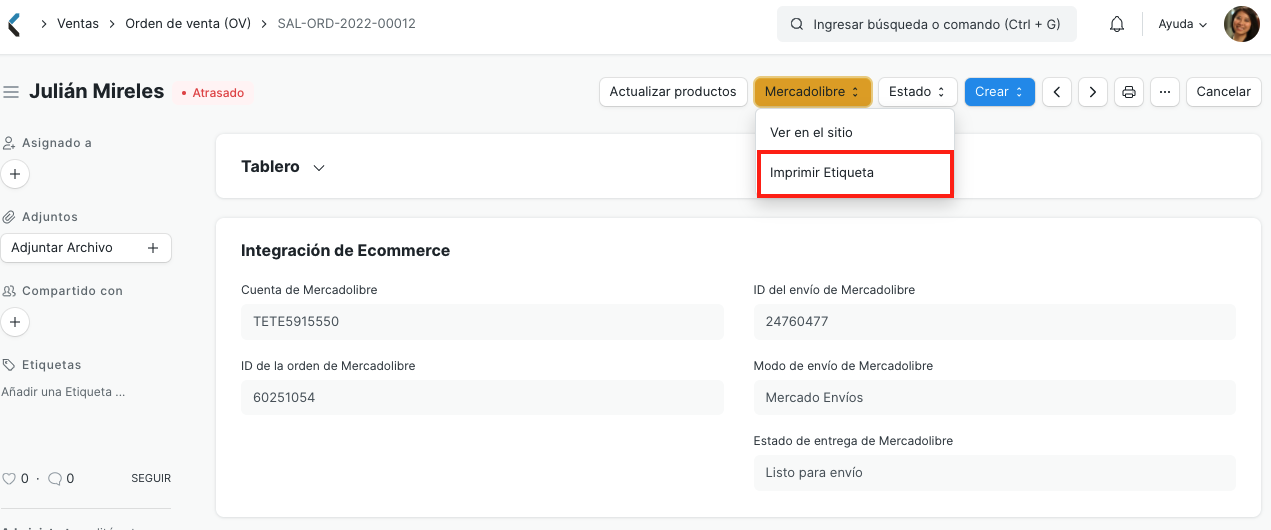Image resolution: width=1271 pixels, height=530 pixels.
Task: Select Imprimir Etiqueta
Action: (x=855, y=174)
